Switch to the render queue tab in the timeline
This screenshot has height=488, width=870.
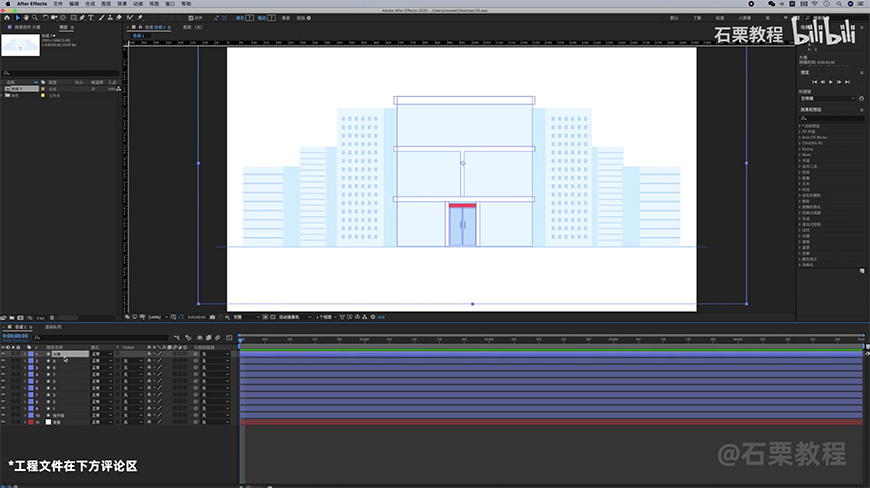click(53, 327)
